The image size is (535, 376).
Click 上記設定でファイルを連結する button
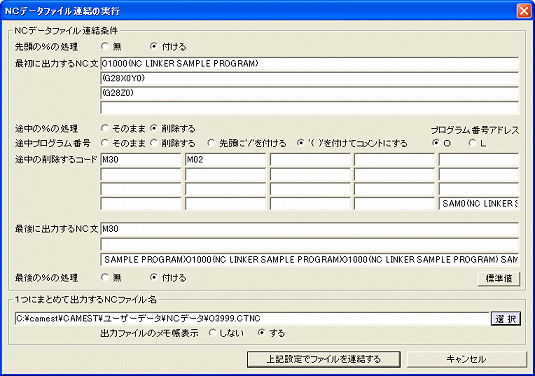pyautogui.click(x=323, y=359)
